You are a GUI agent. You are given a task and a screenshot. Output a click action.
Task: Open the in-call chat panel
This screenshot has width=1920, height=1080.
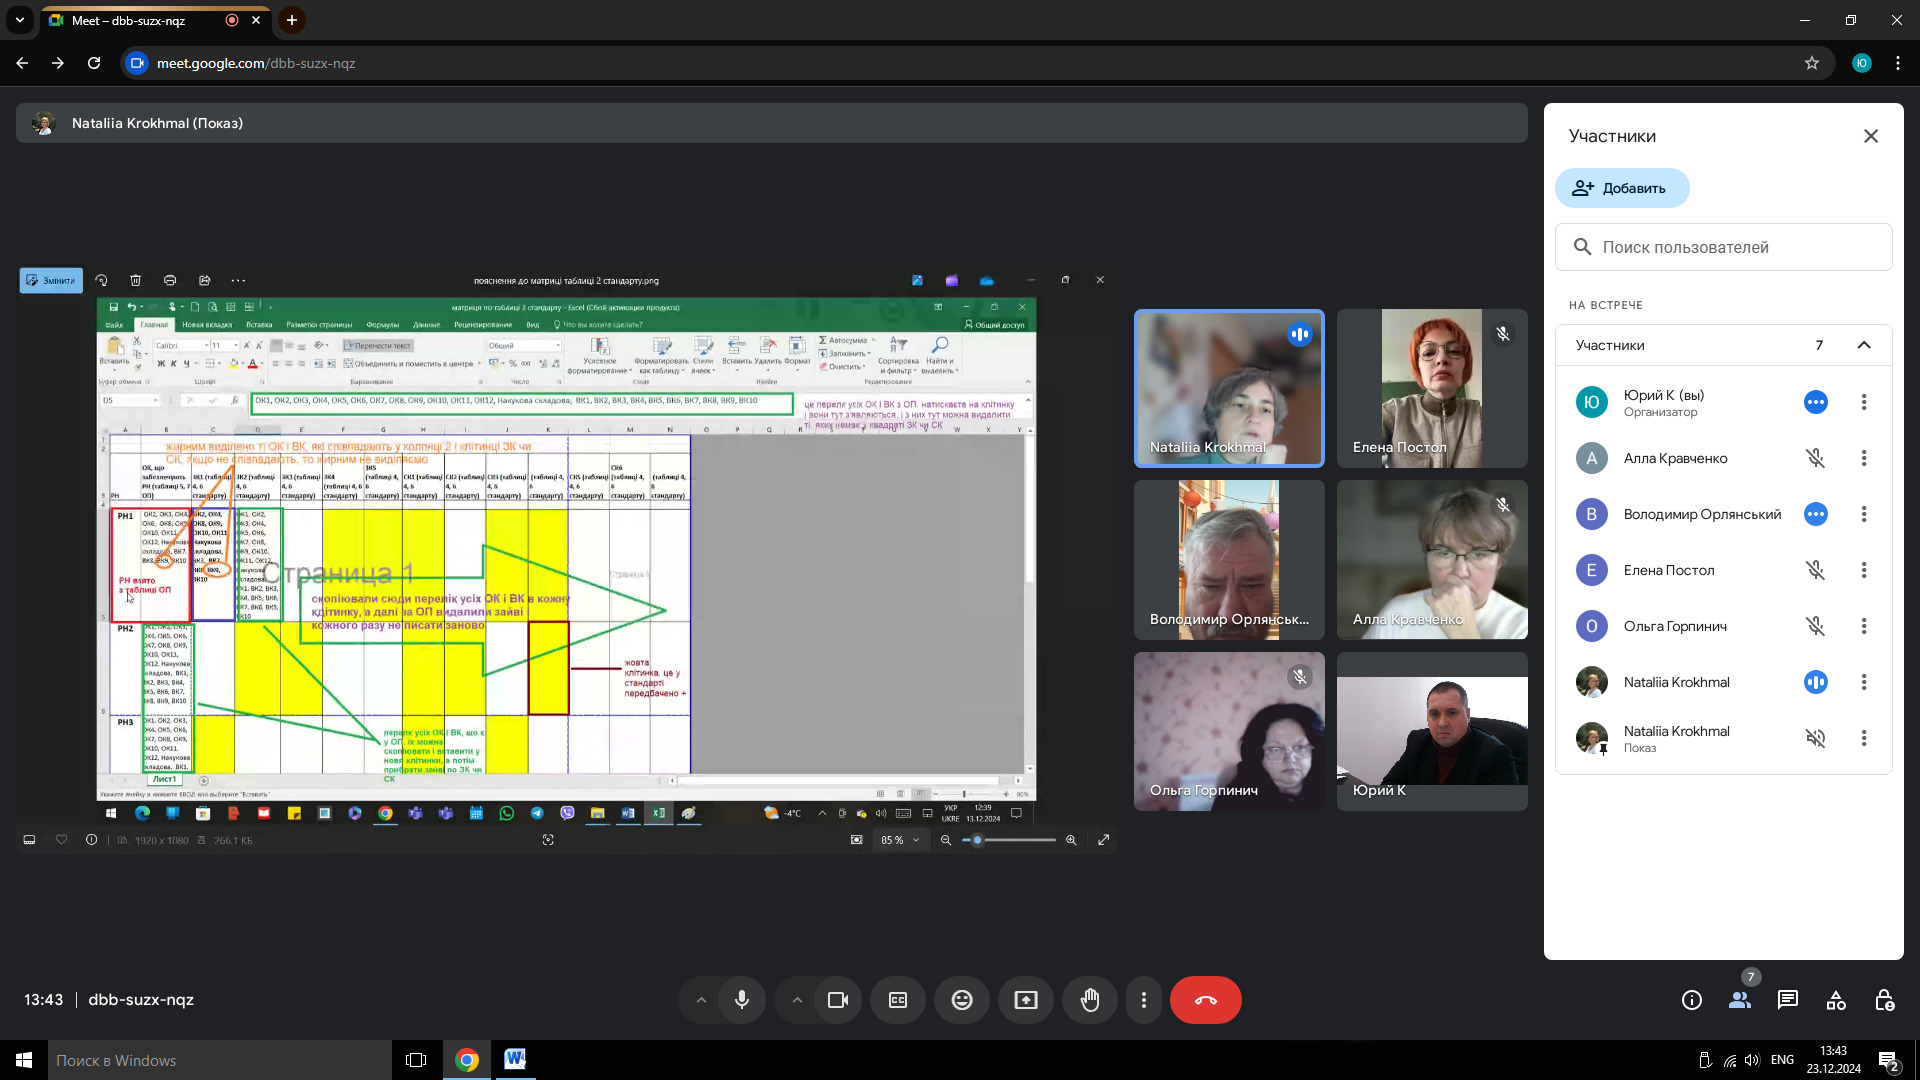pos(1788,1000)
